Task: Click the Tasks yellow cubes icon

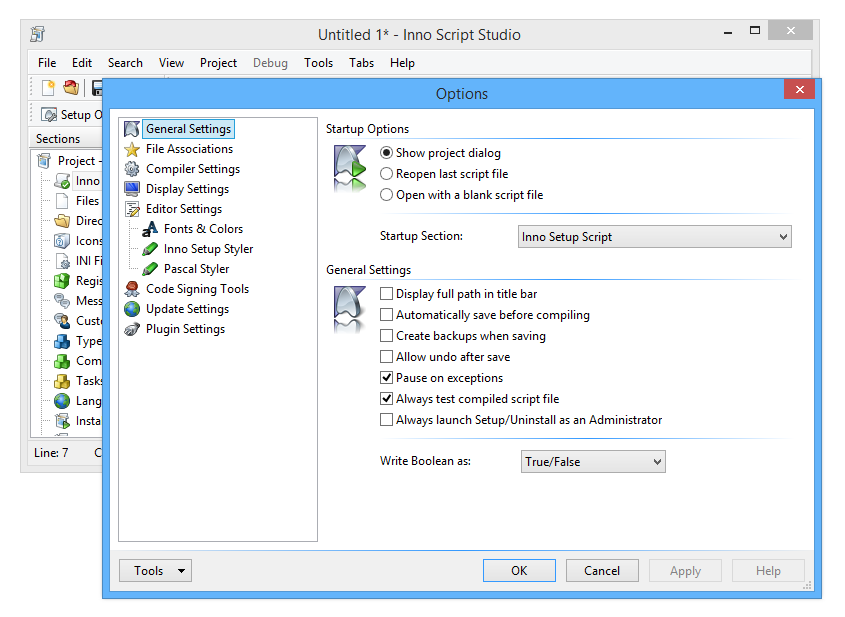Action: 62,381
